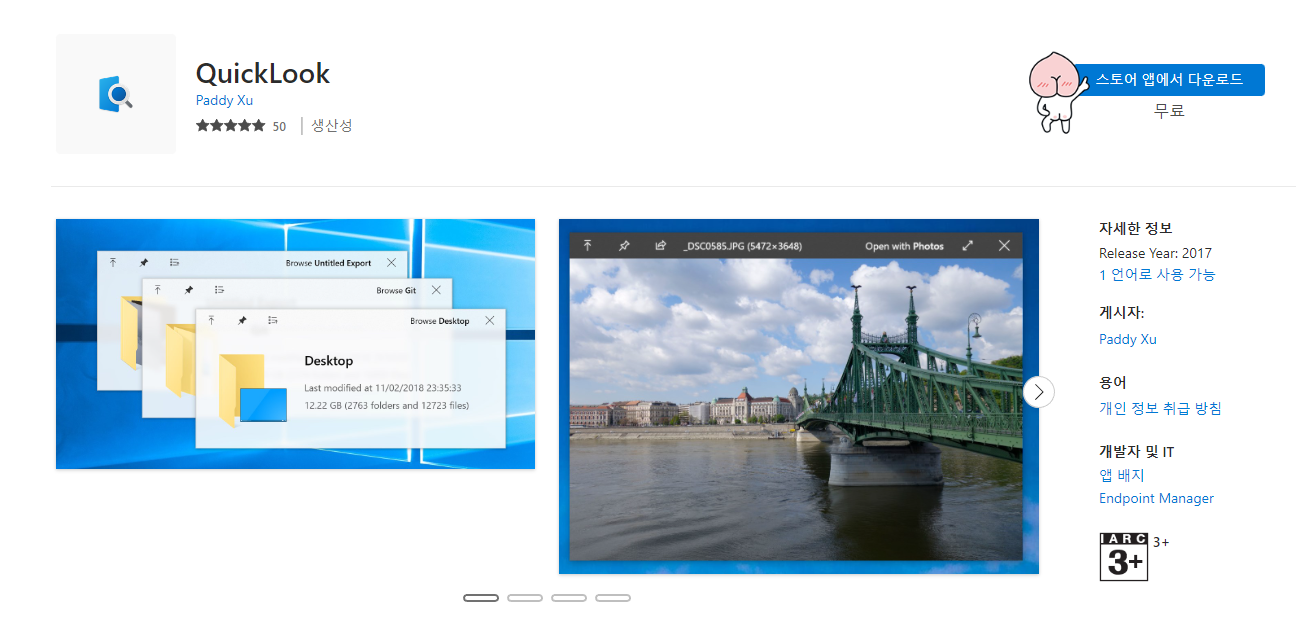This screenshot has height=633, width=1311.
Task: Open the 1 언어로 사용 가능 link
Action: coord(1157,274)
